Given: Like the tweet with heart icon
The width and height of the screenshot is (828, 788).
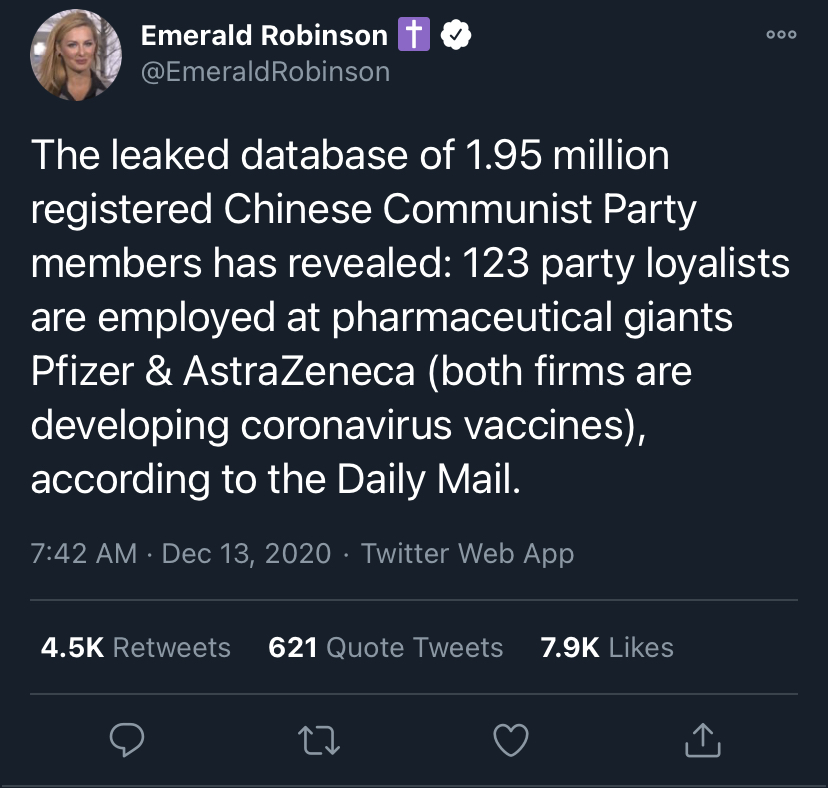Looking at the screenshot, I should [x=511, y=740].
